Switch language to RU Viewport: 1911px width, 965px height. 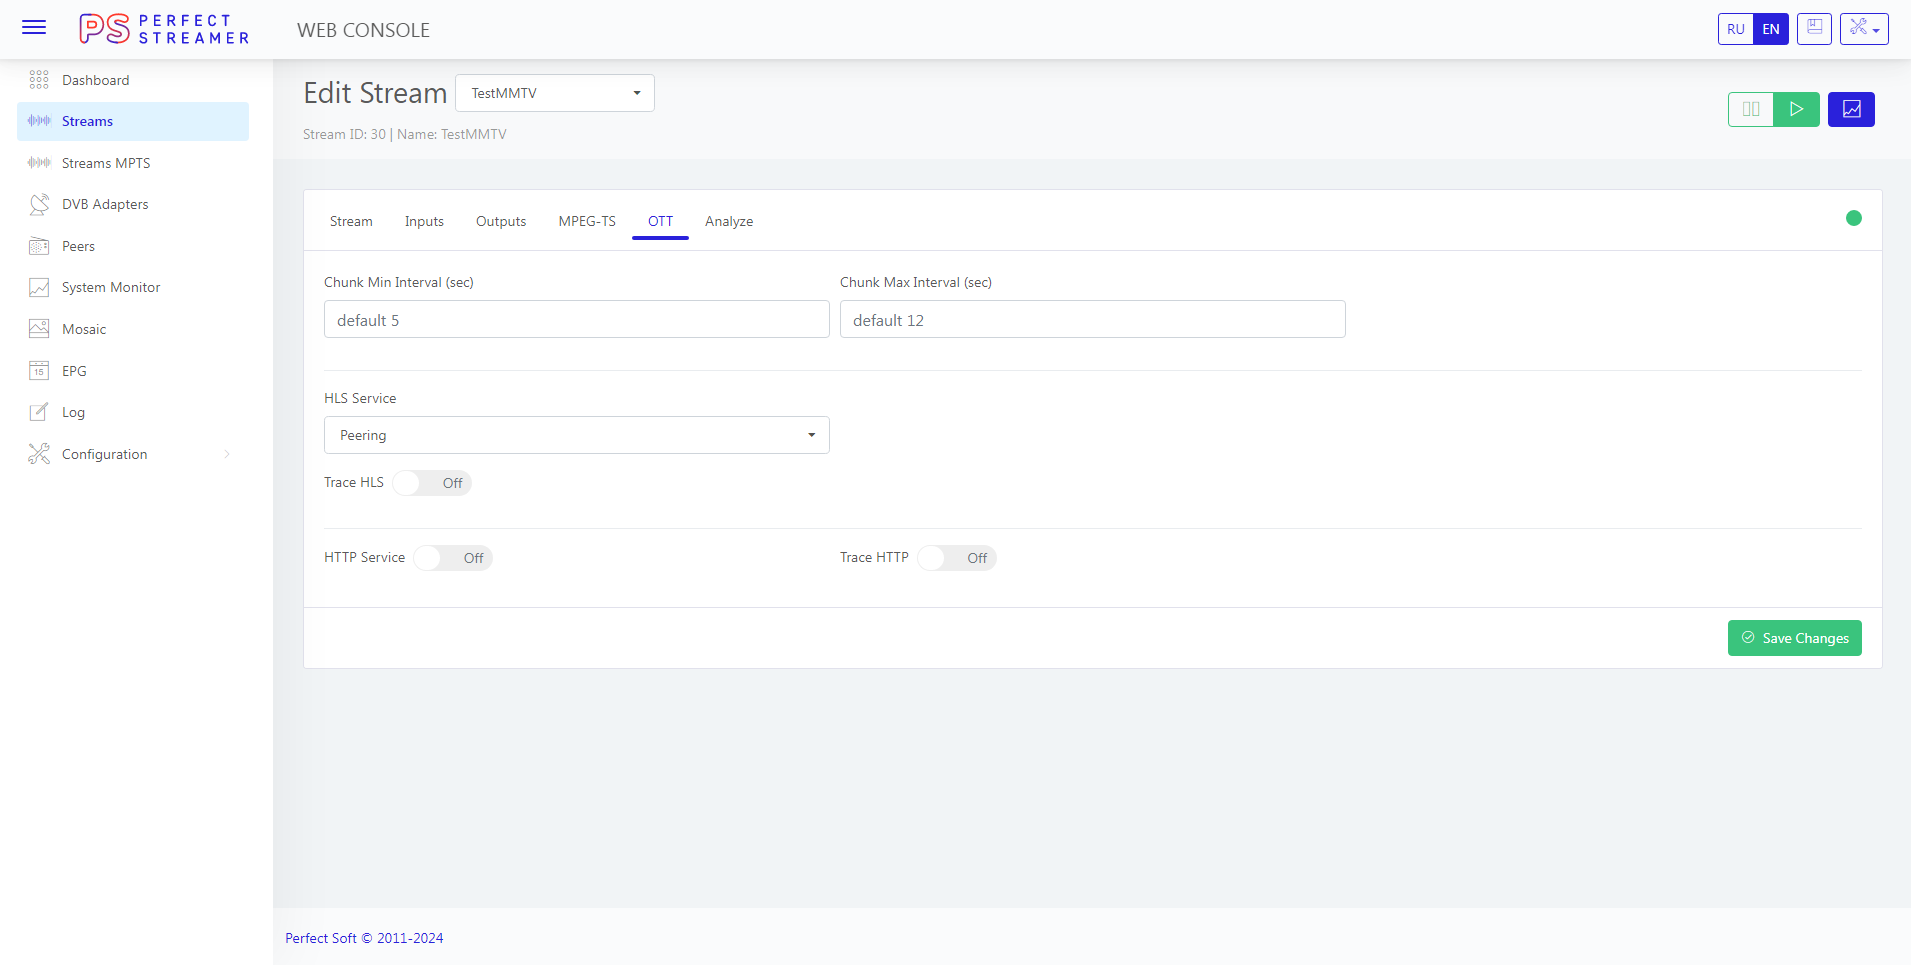tap(1735, 29)
